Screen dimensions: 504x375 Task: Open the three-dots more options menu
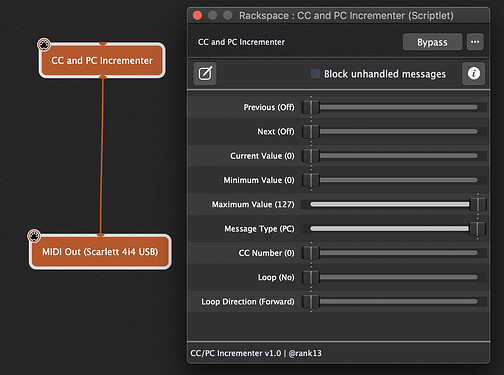475,42
